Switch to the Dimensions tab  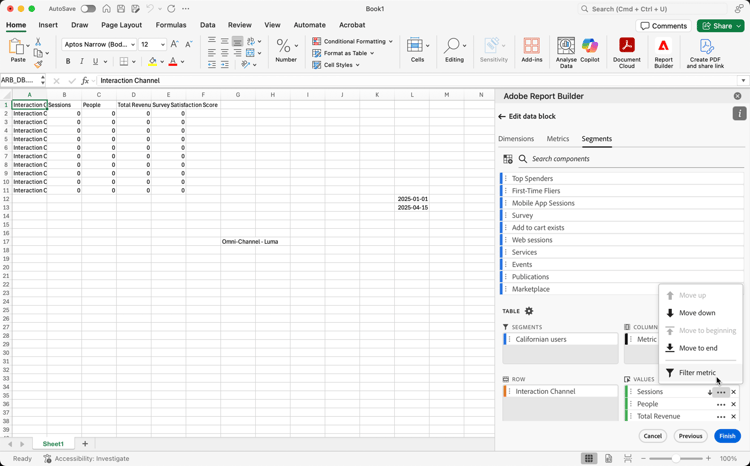pyautogui.click(x=516, y=139)
